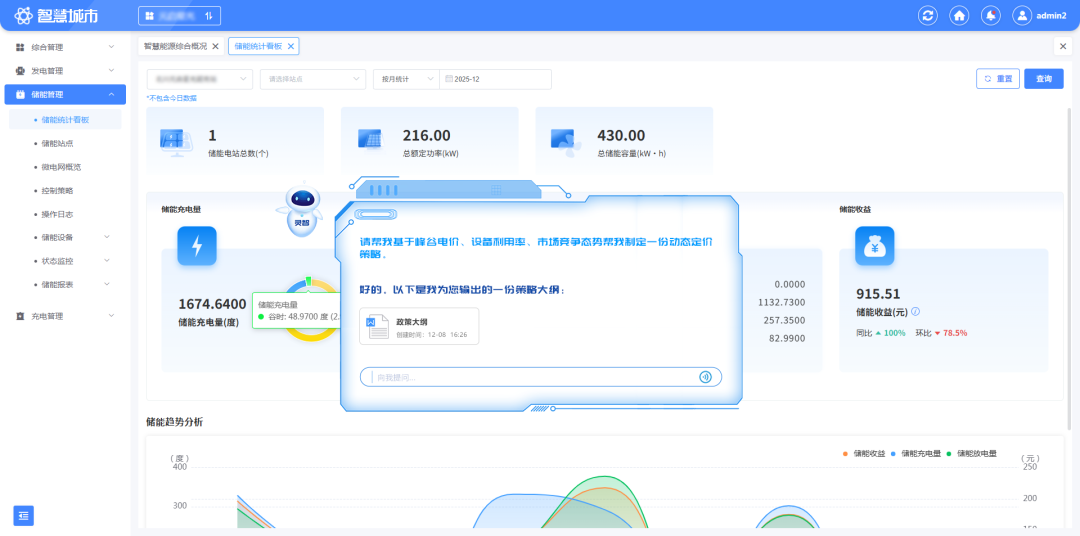Go to home via the house icon
The height and width of the screenshot is (536, 1080).
coord(959,16)
